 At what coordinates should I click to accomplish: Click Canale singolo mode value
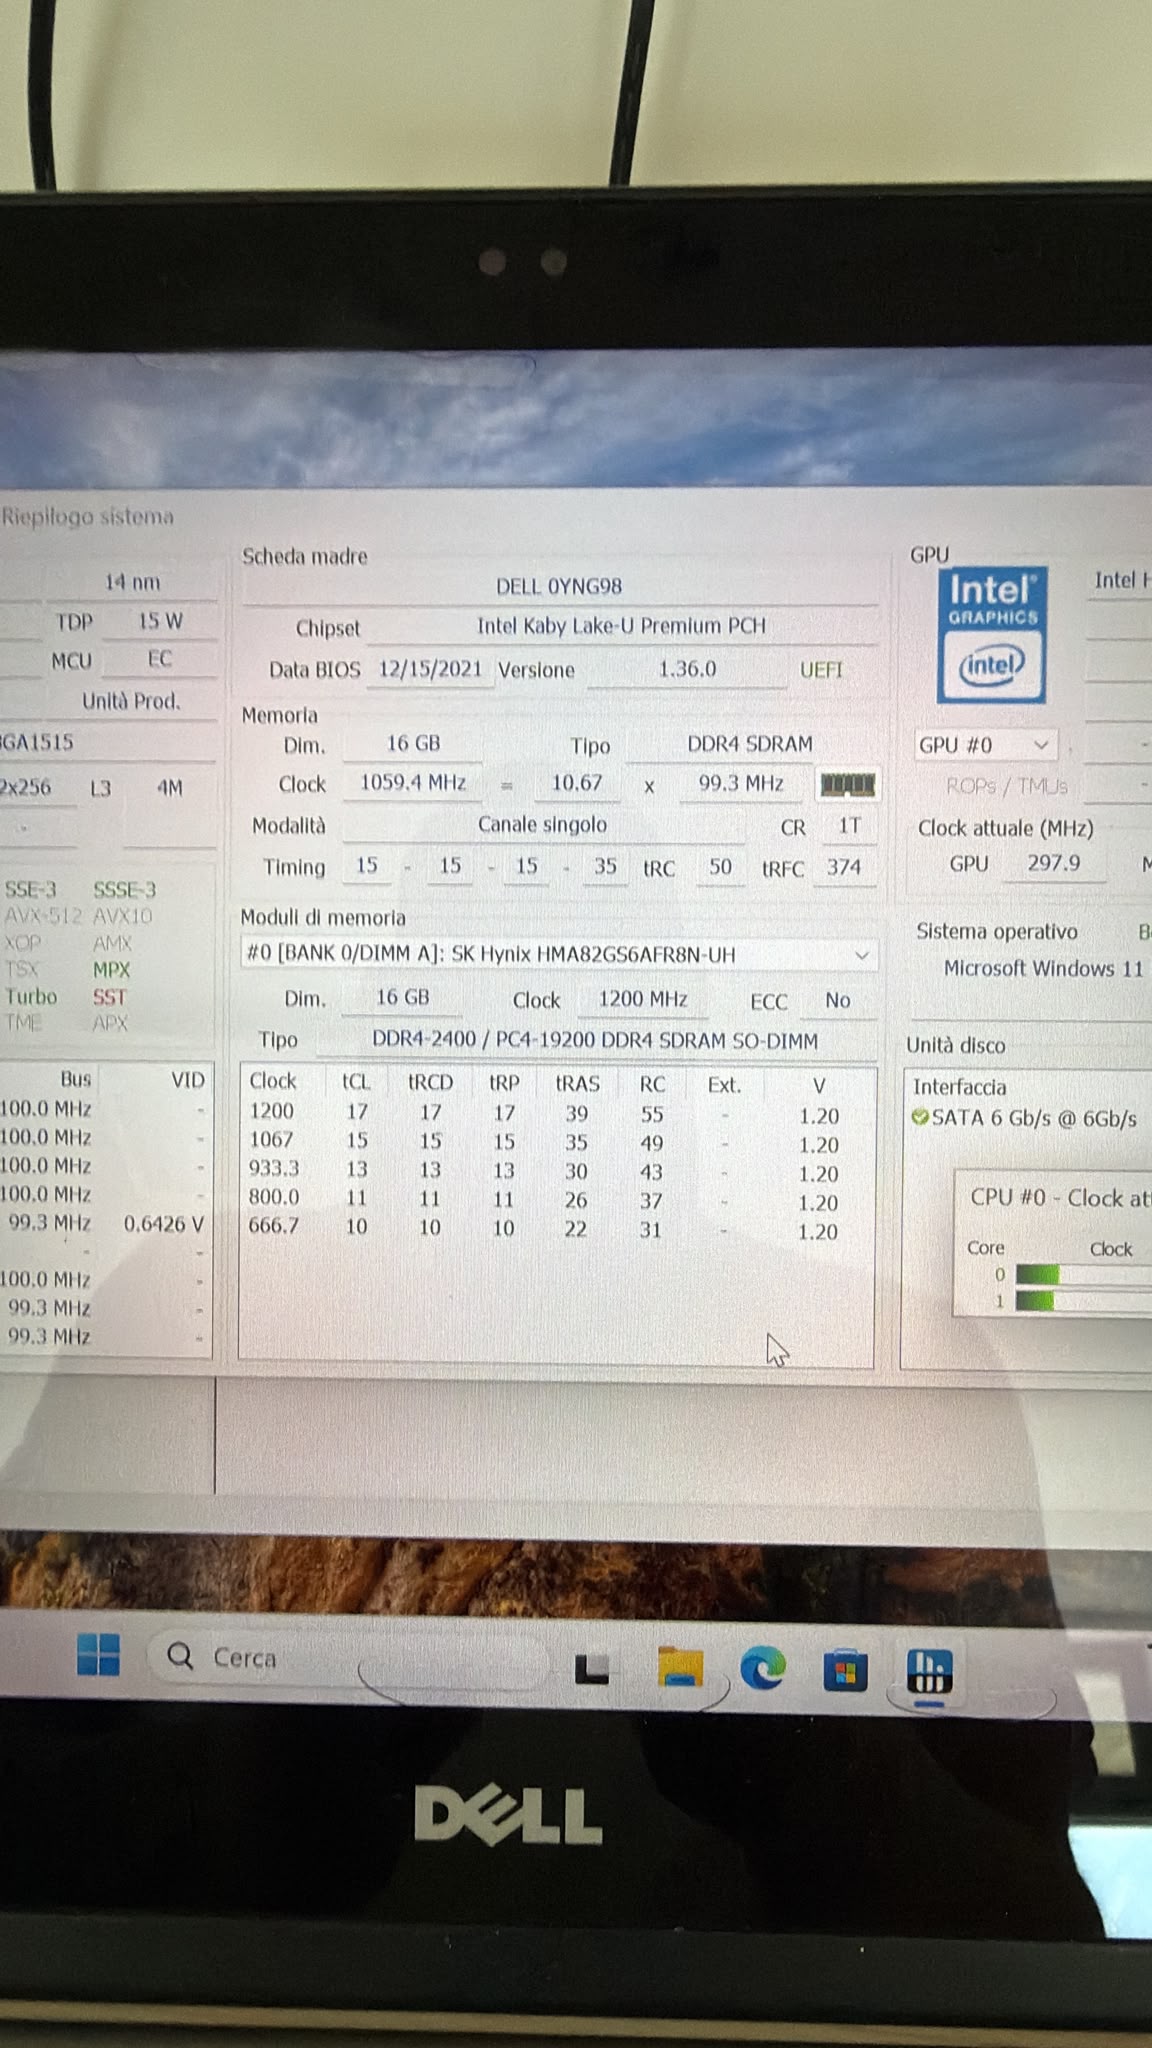pyautogui.click(x=542, y=825)
